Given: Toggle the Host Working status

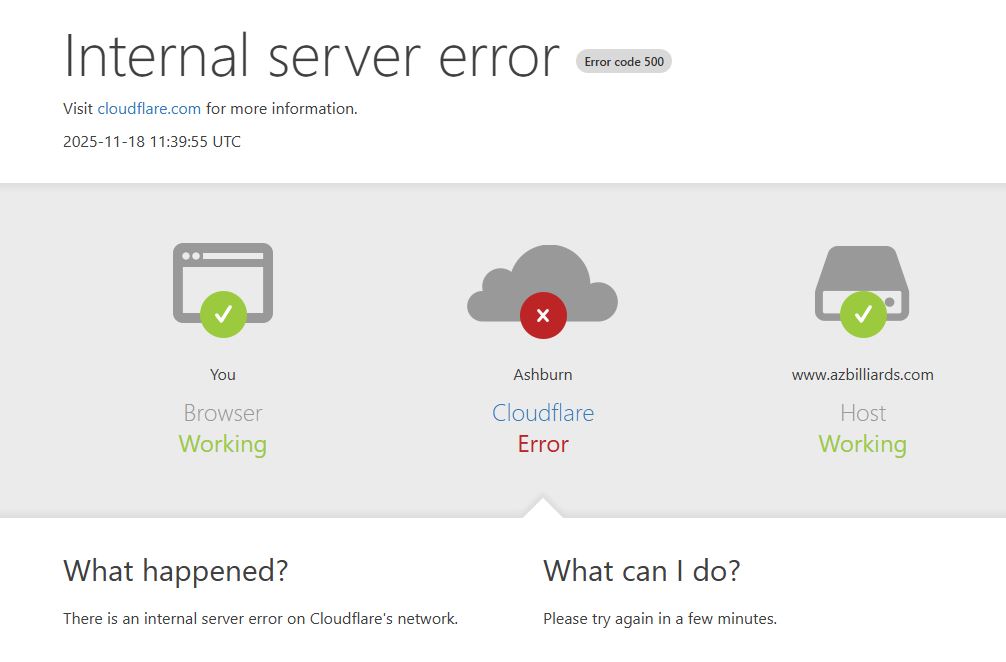Looking at the screenshot, I should [862, 444].
